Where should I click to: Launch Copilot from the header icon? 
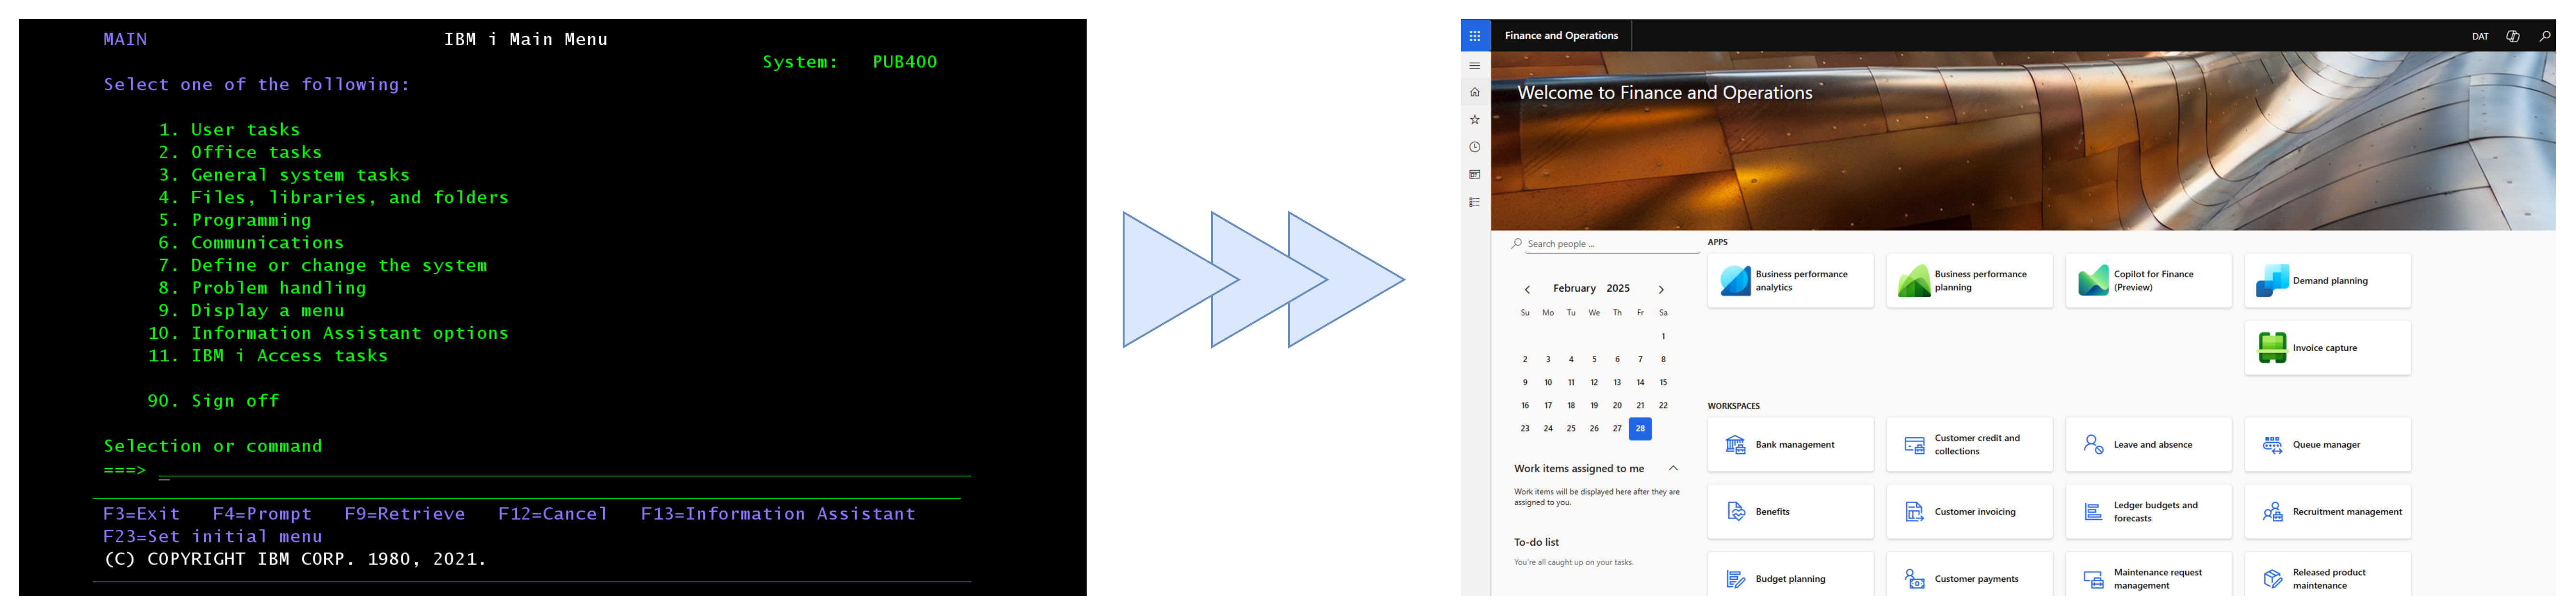(2512, 35)
